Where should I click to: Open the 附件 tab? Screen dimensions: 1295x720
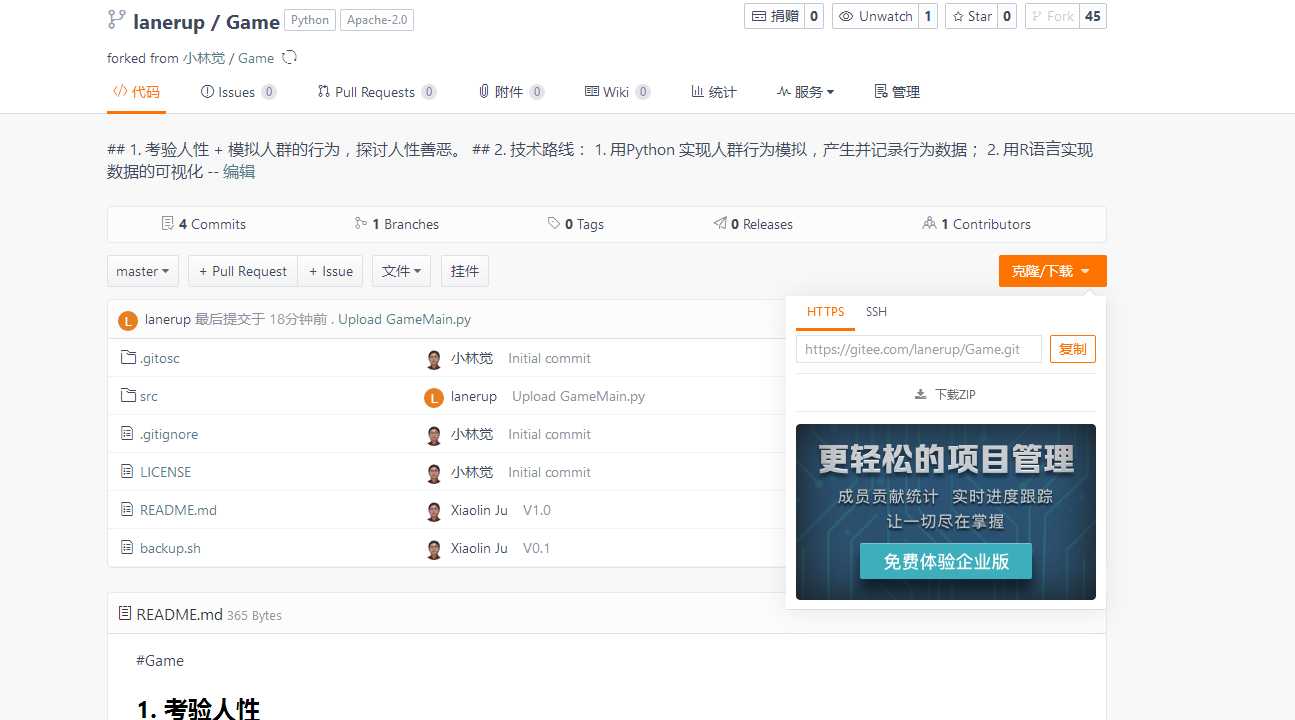(x=511, y=92)
